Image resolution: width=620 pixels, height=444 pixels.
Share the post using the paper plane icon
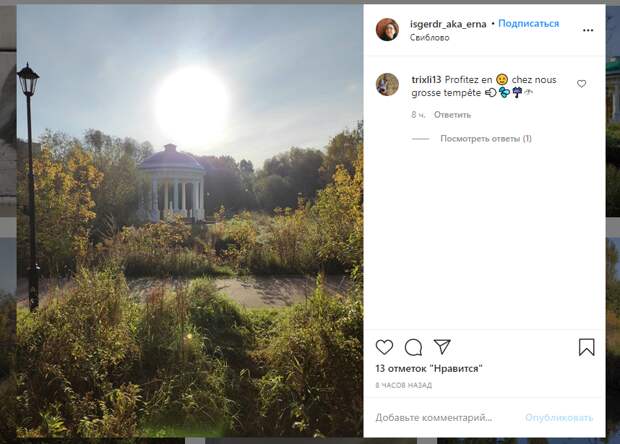point(442,347)
